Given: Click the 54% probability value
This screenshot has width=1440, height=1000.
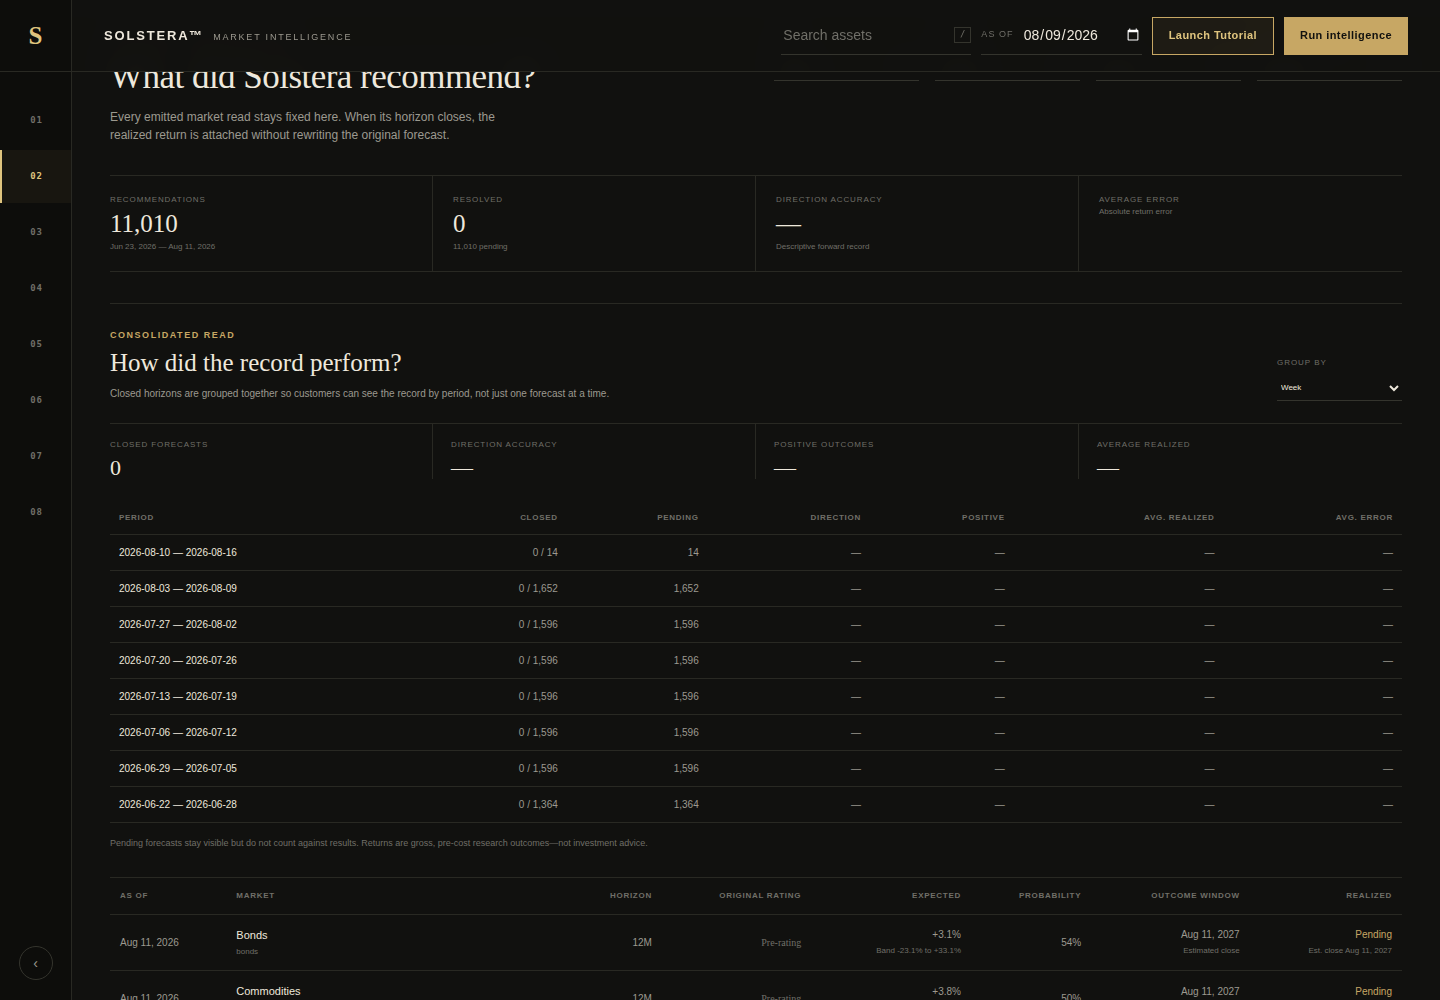Looking at the screenshot, I should pyautogui.click(x=1071, y=943).
